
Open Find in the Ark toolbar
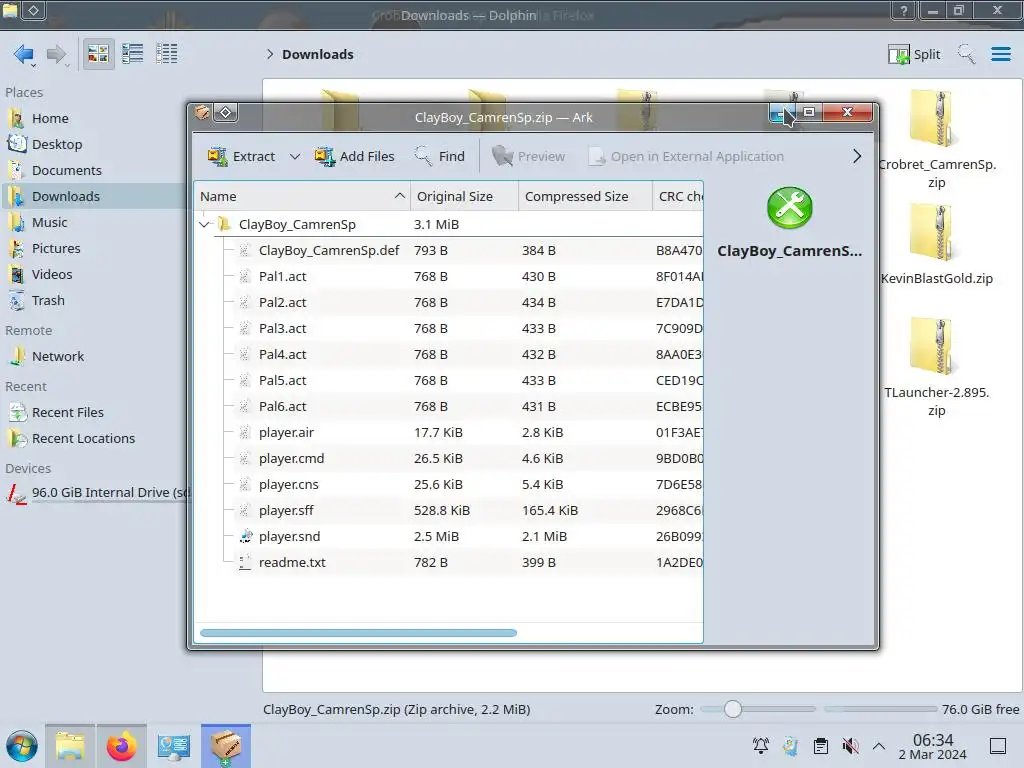[x=440, y=157]
